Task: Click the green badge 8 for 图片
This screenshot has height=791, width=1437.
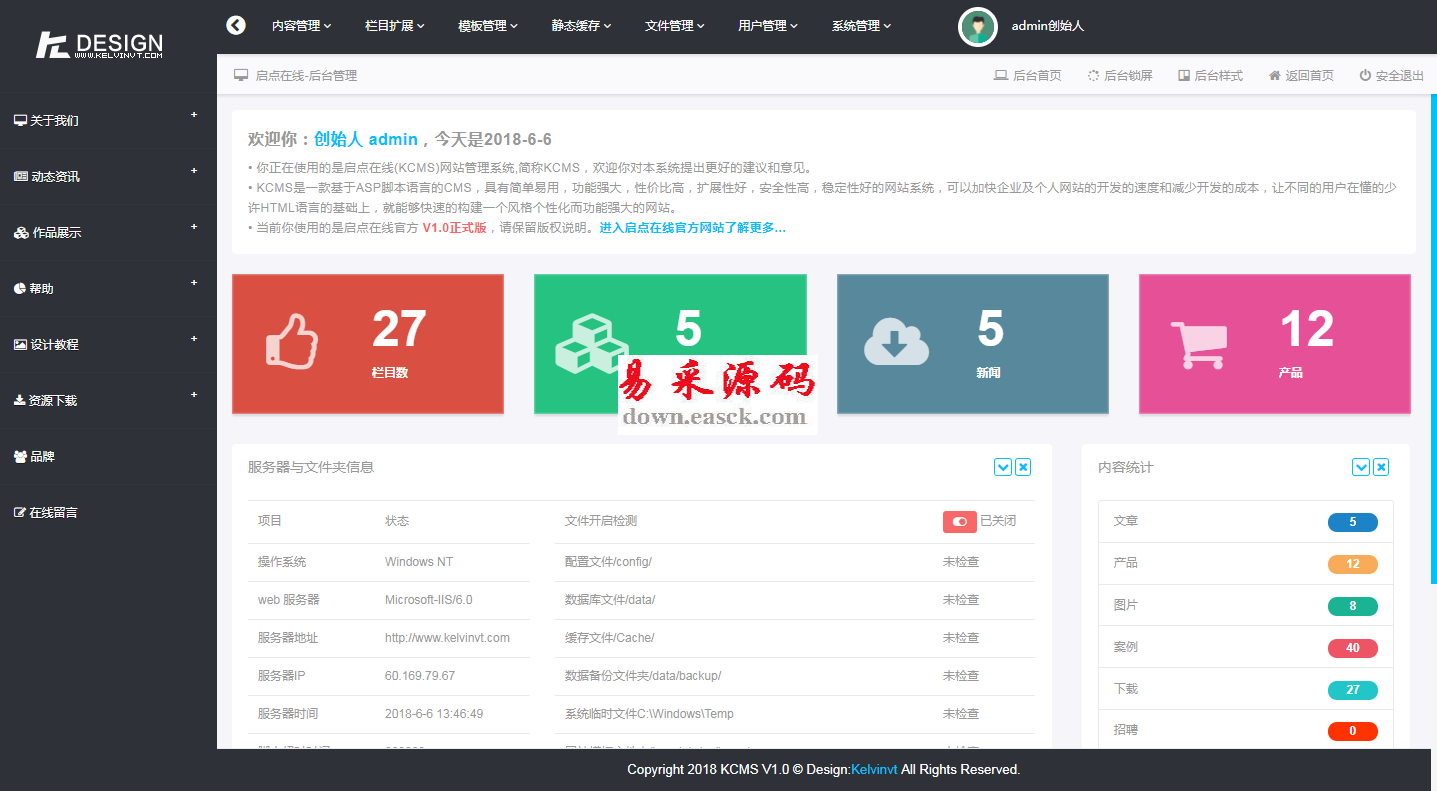Action: (1353, 606)
